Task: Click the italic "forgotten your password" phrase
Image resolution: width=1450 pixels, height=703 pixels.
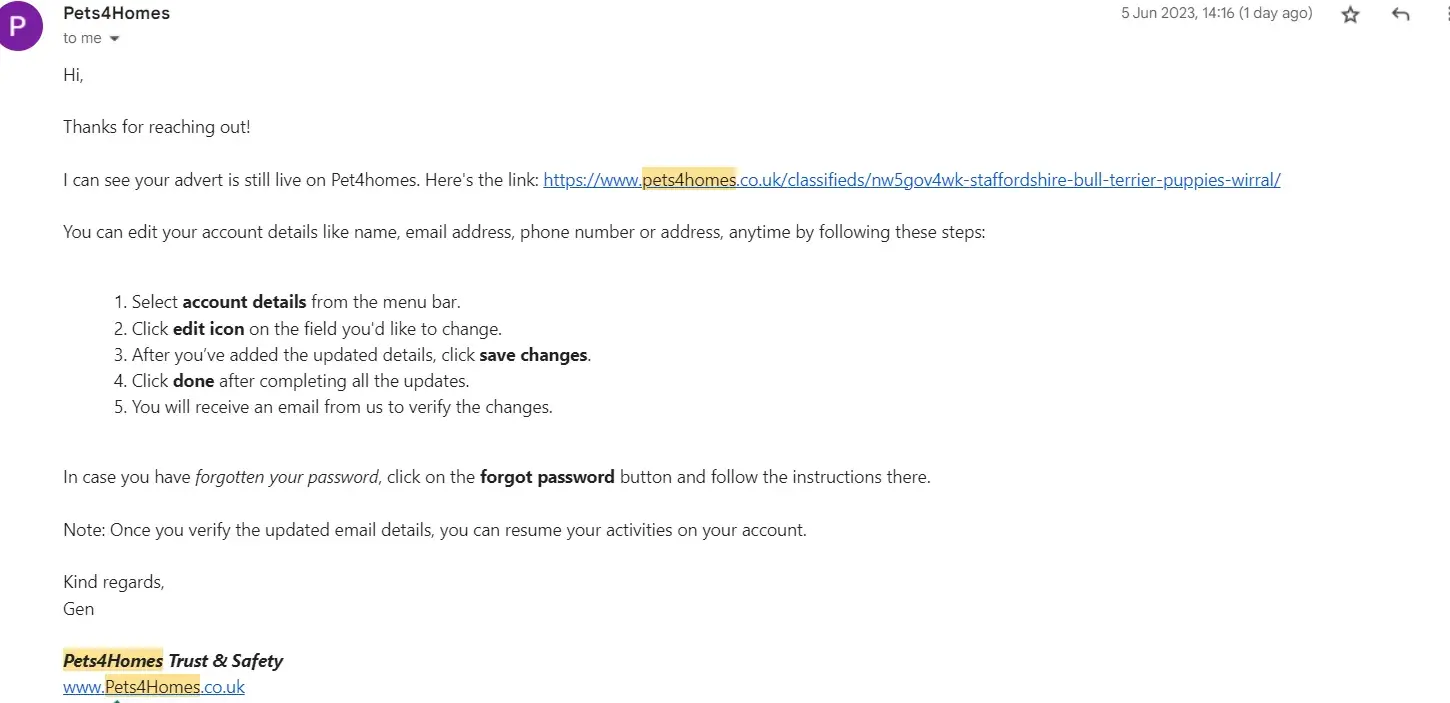Action: coord(287,477)
